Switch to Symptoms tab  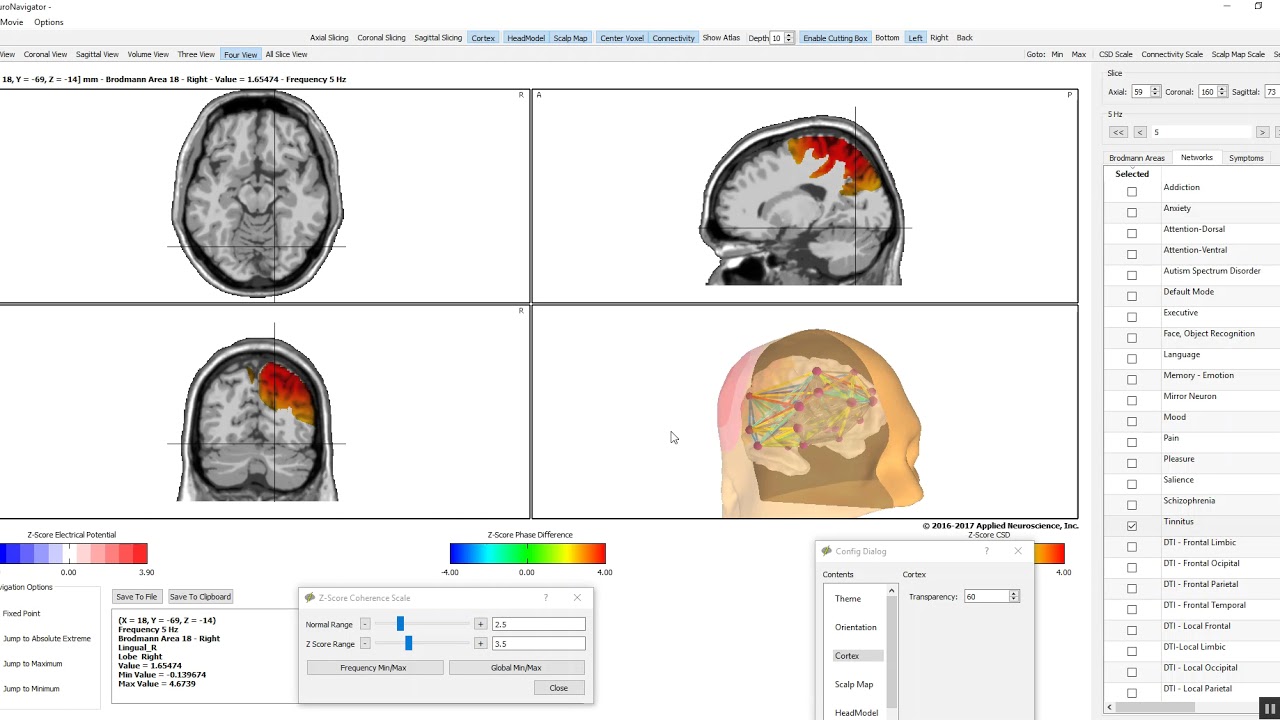coord(1246,158)
